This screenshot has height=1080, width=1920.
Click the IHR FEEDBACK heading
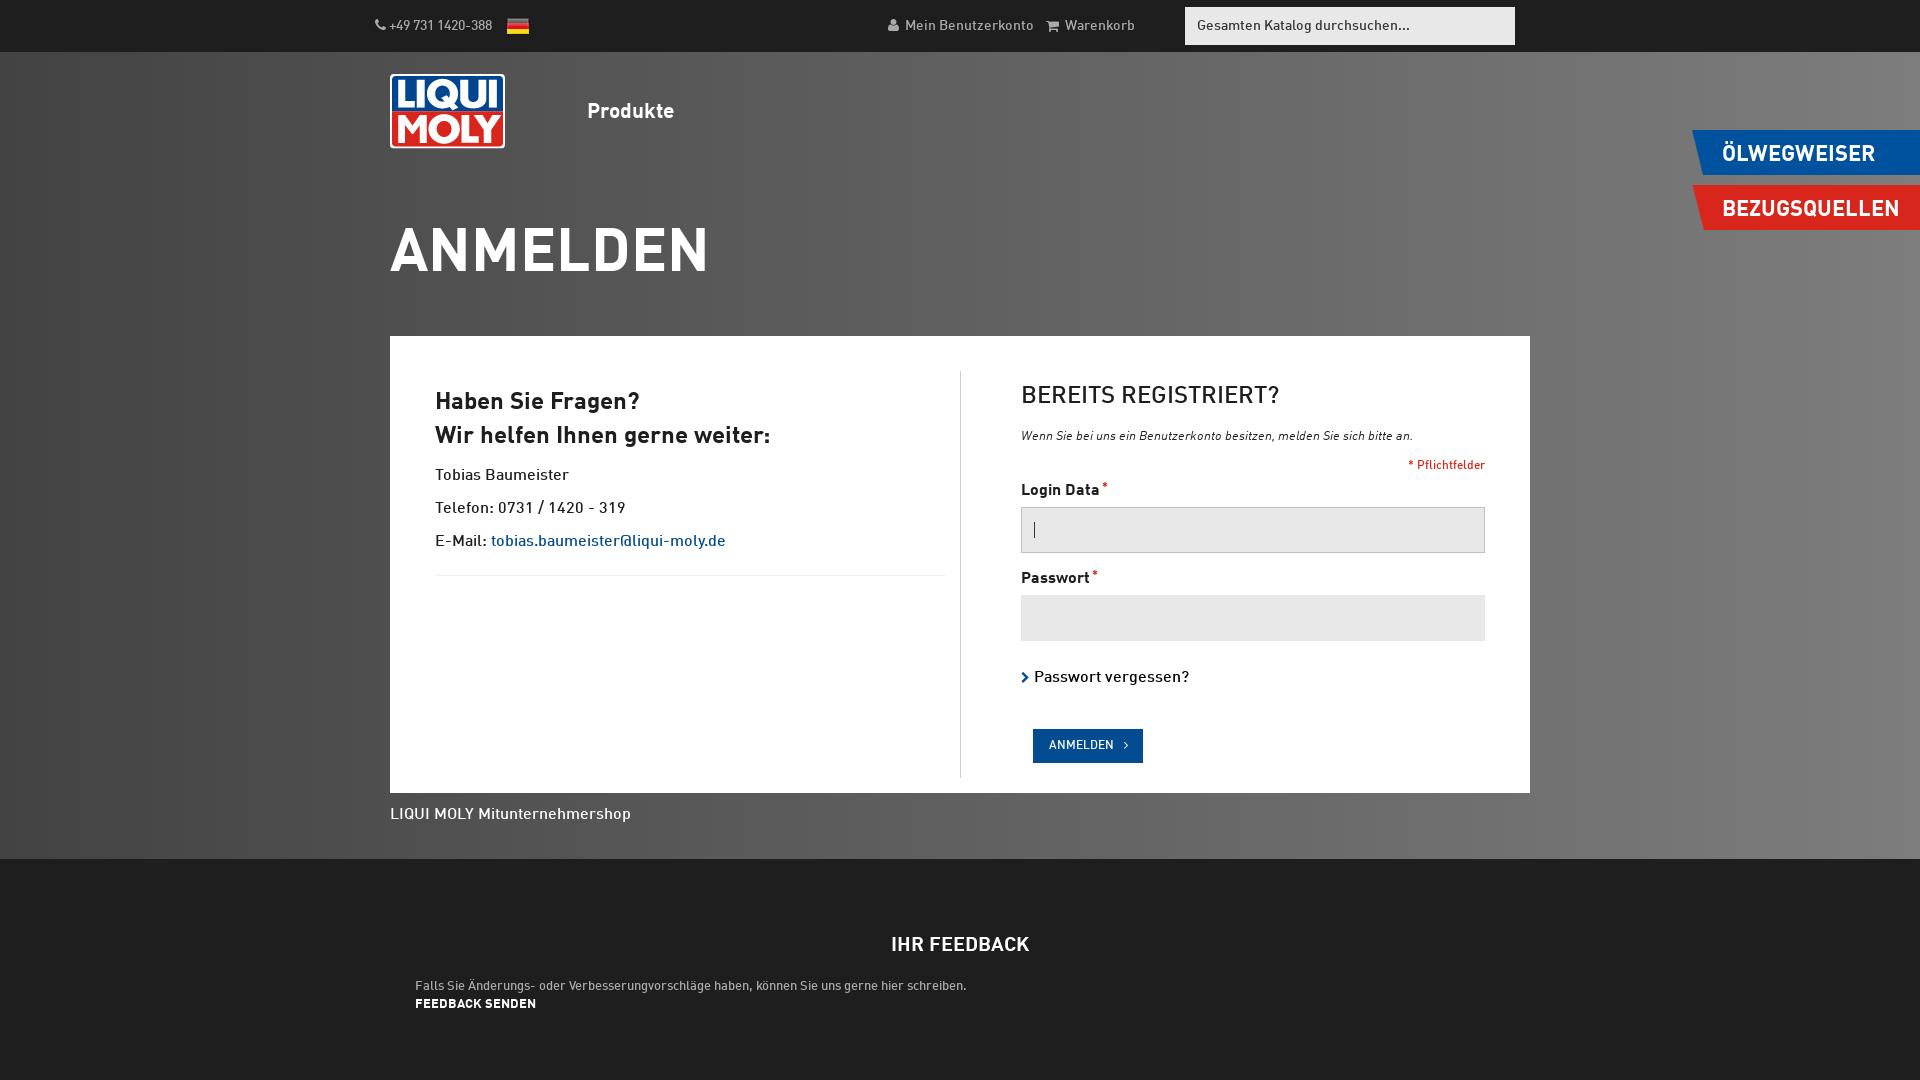click(x=960, y=945)
